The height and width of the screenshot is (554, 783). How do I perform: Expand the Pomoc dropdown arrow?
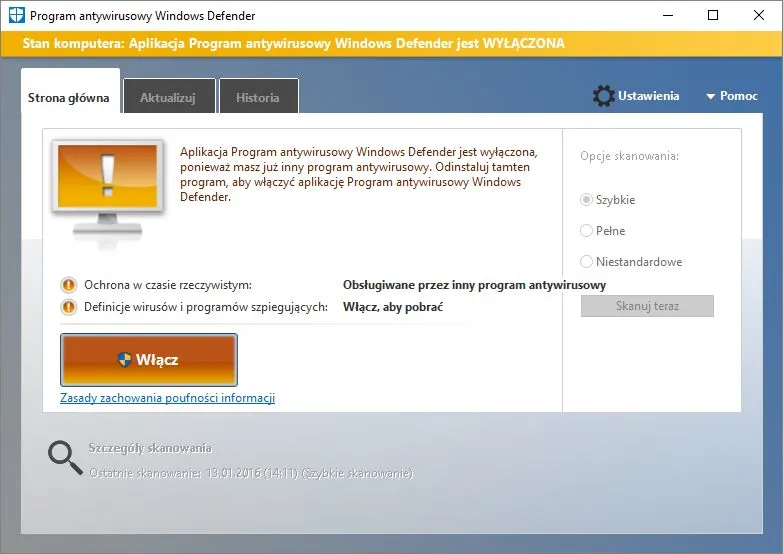[711, 97]
